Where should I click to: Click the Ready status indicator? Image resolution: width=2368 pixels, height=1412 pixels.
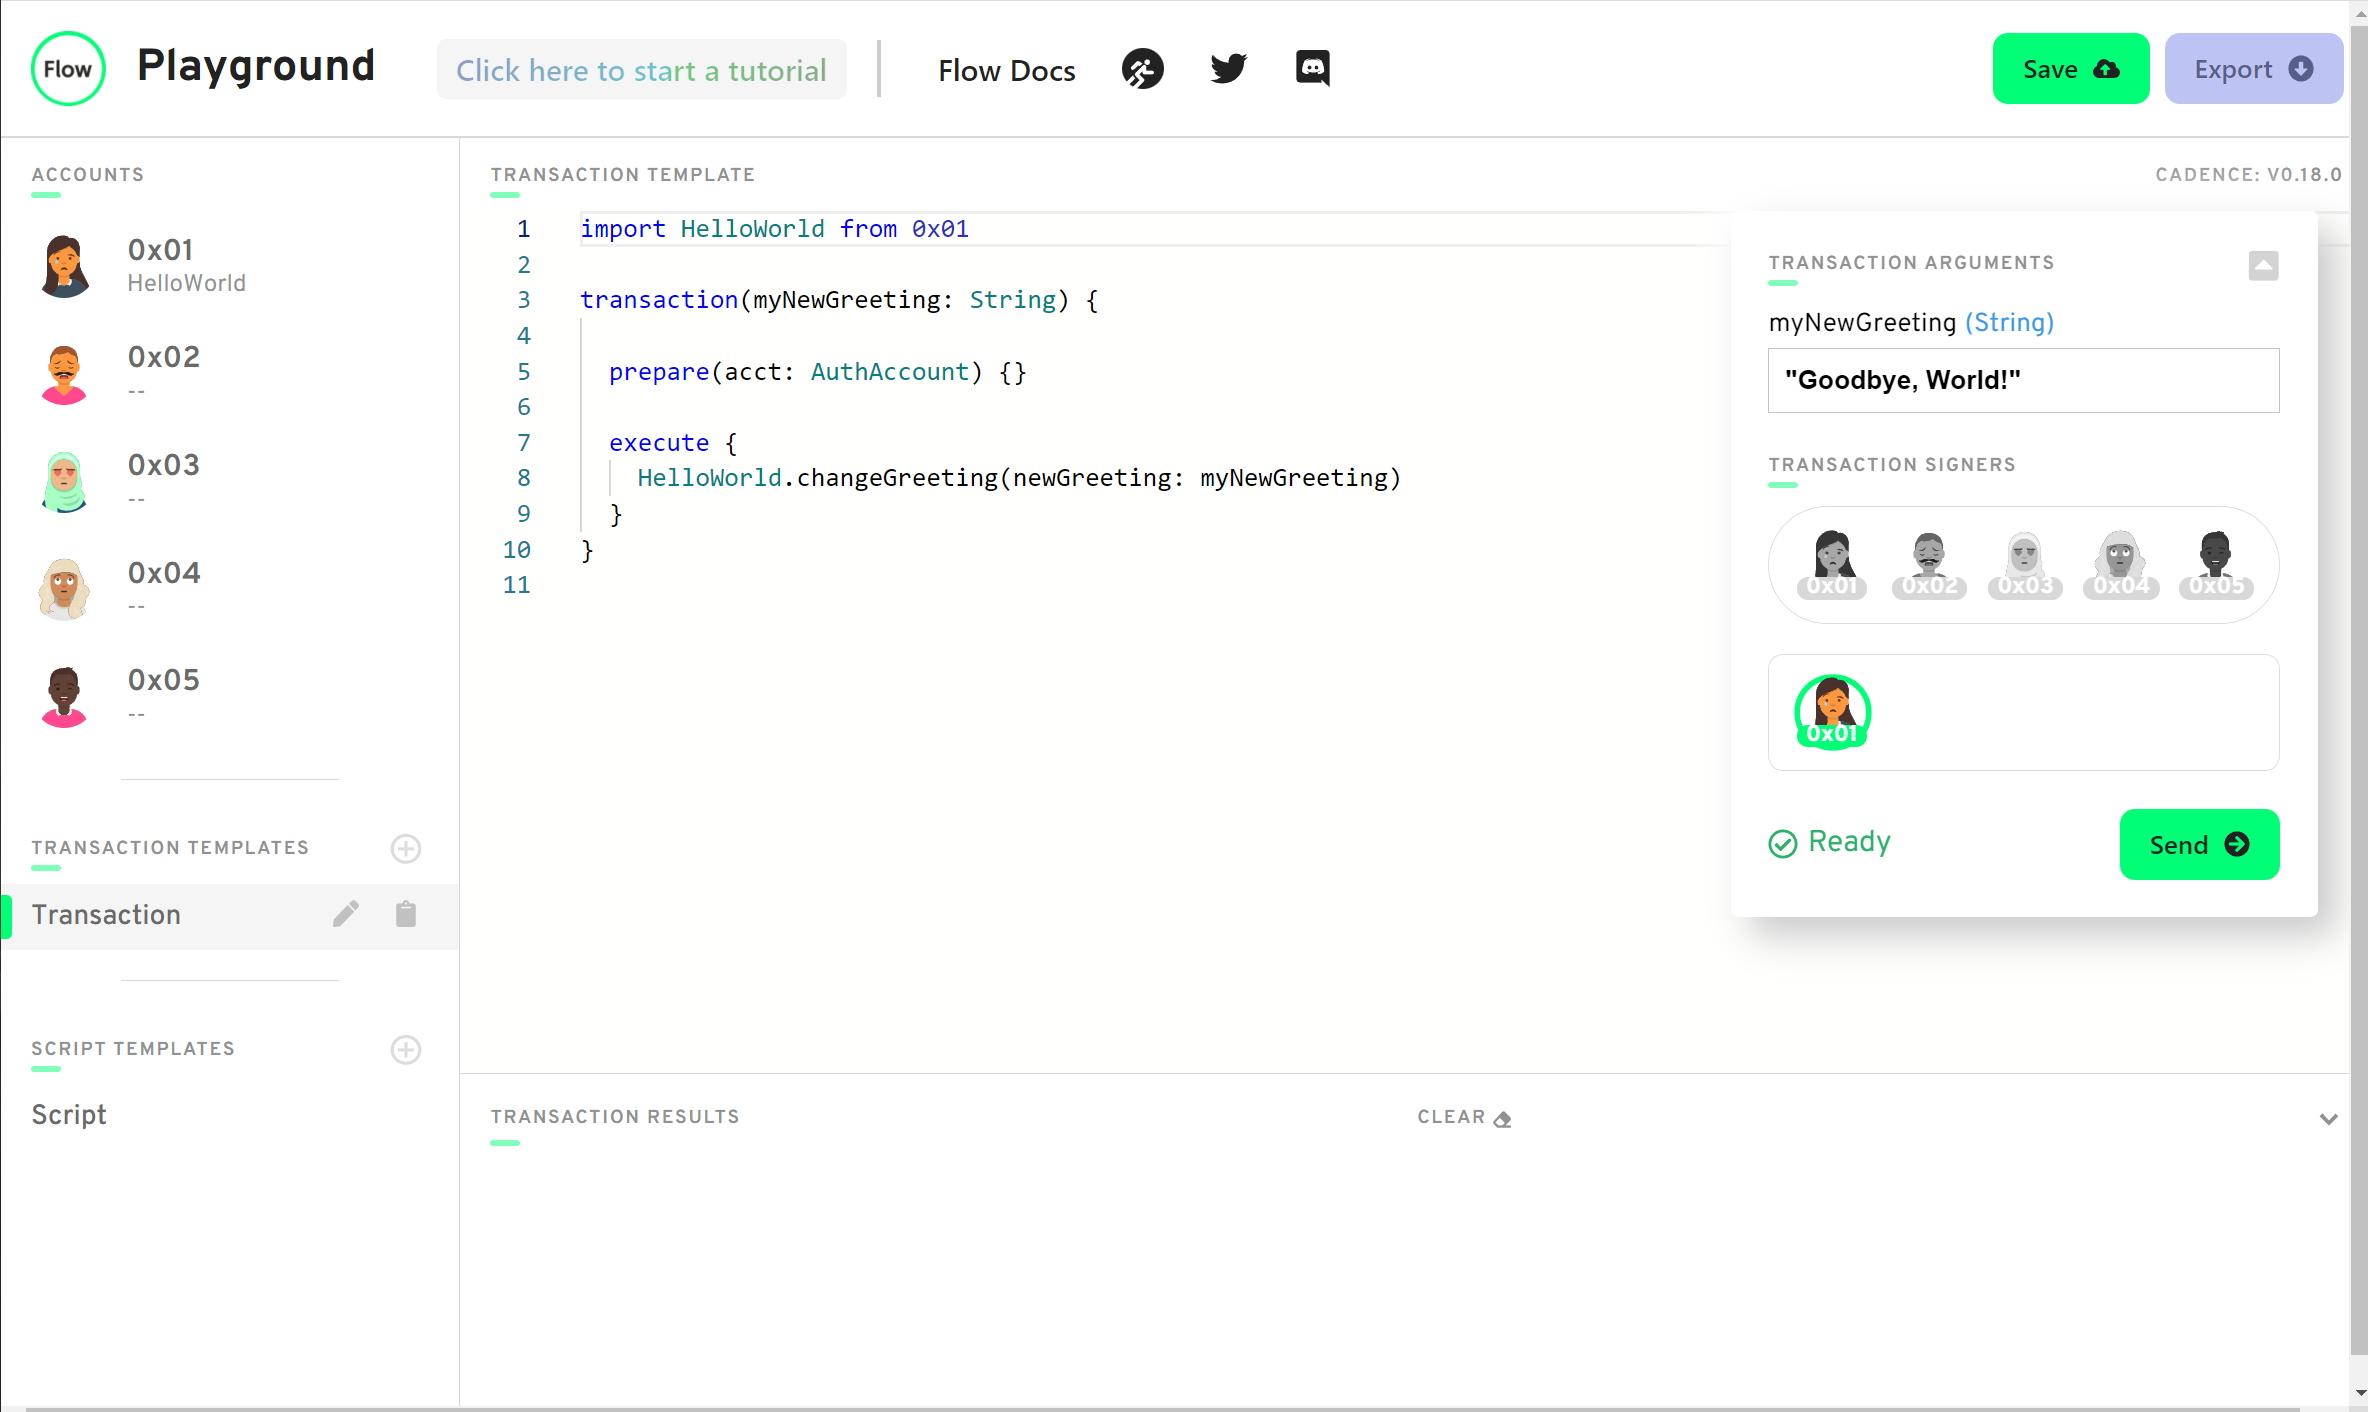coord(1829,842)
